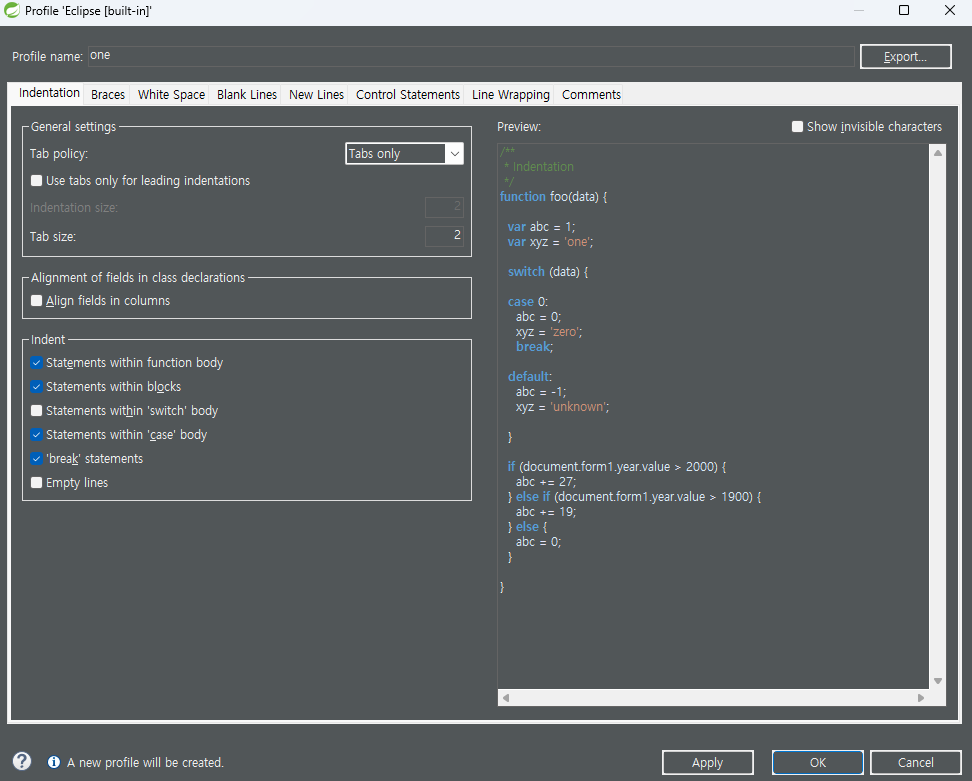
Task: Uncheck Statements within 'case' body
Action: pyautogui.click(x=37, y=435)
